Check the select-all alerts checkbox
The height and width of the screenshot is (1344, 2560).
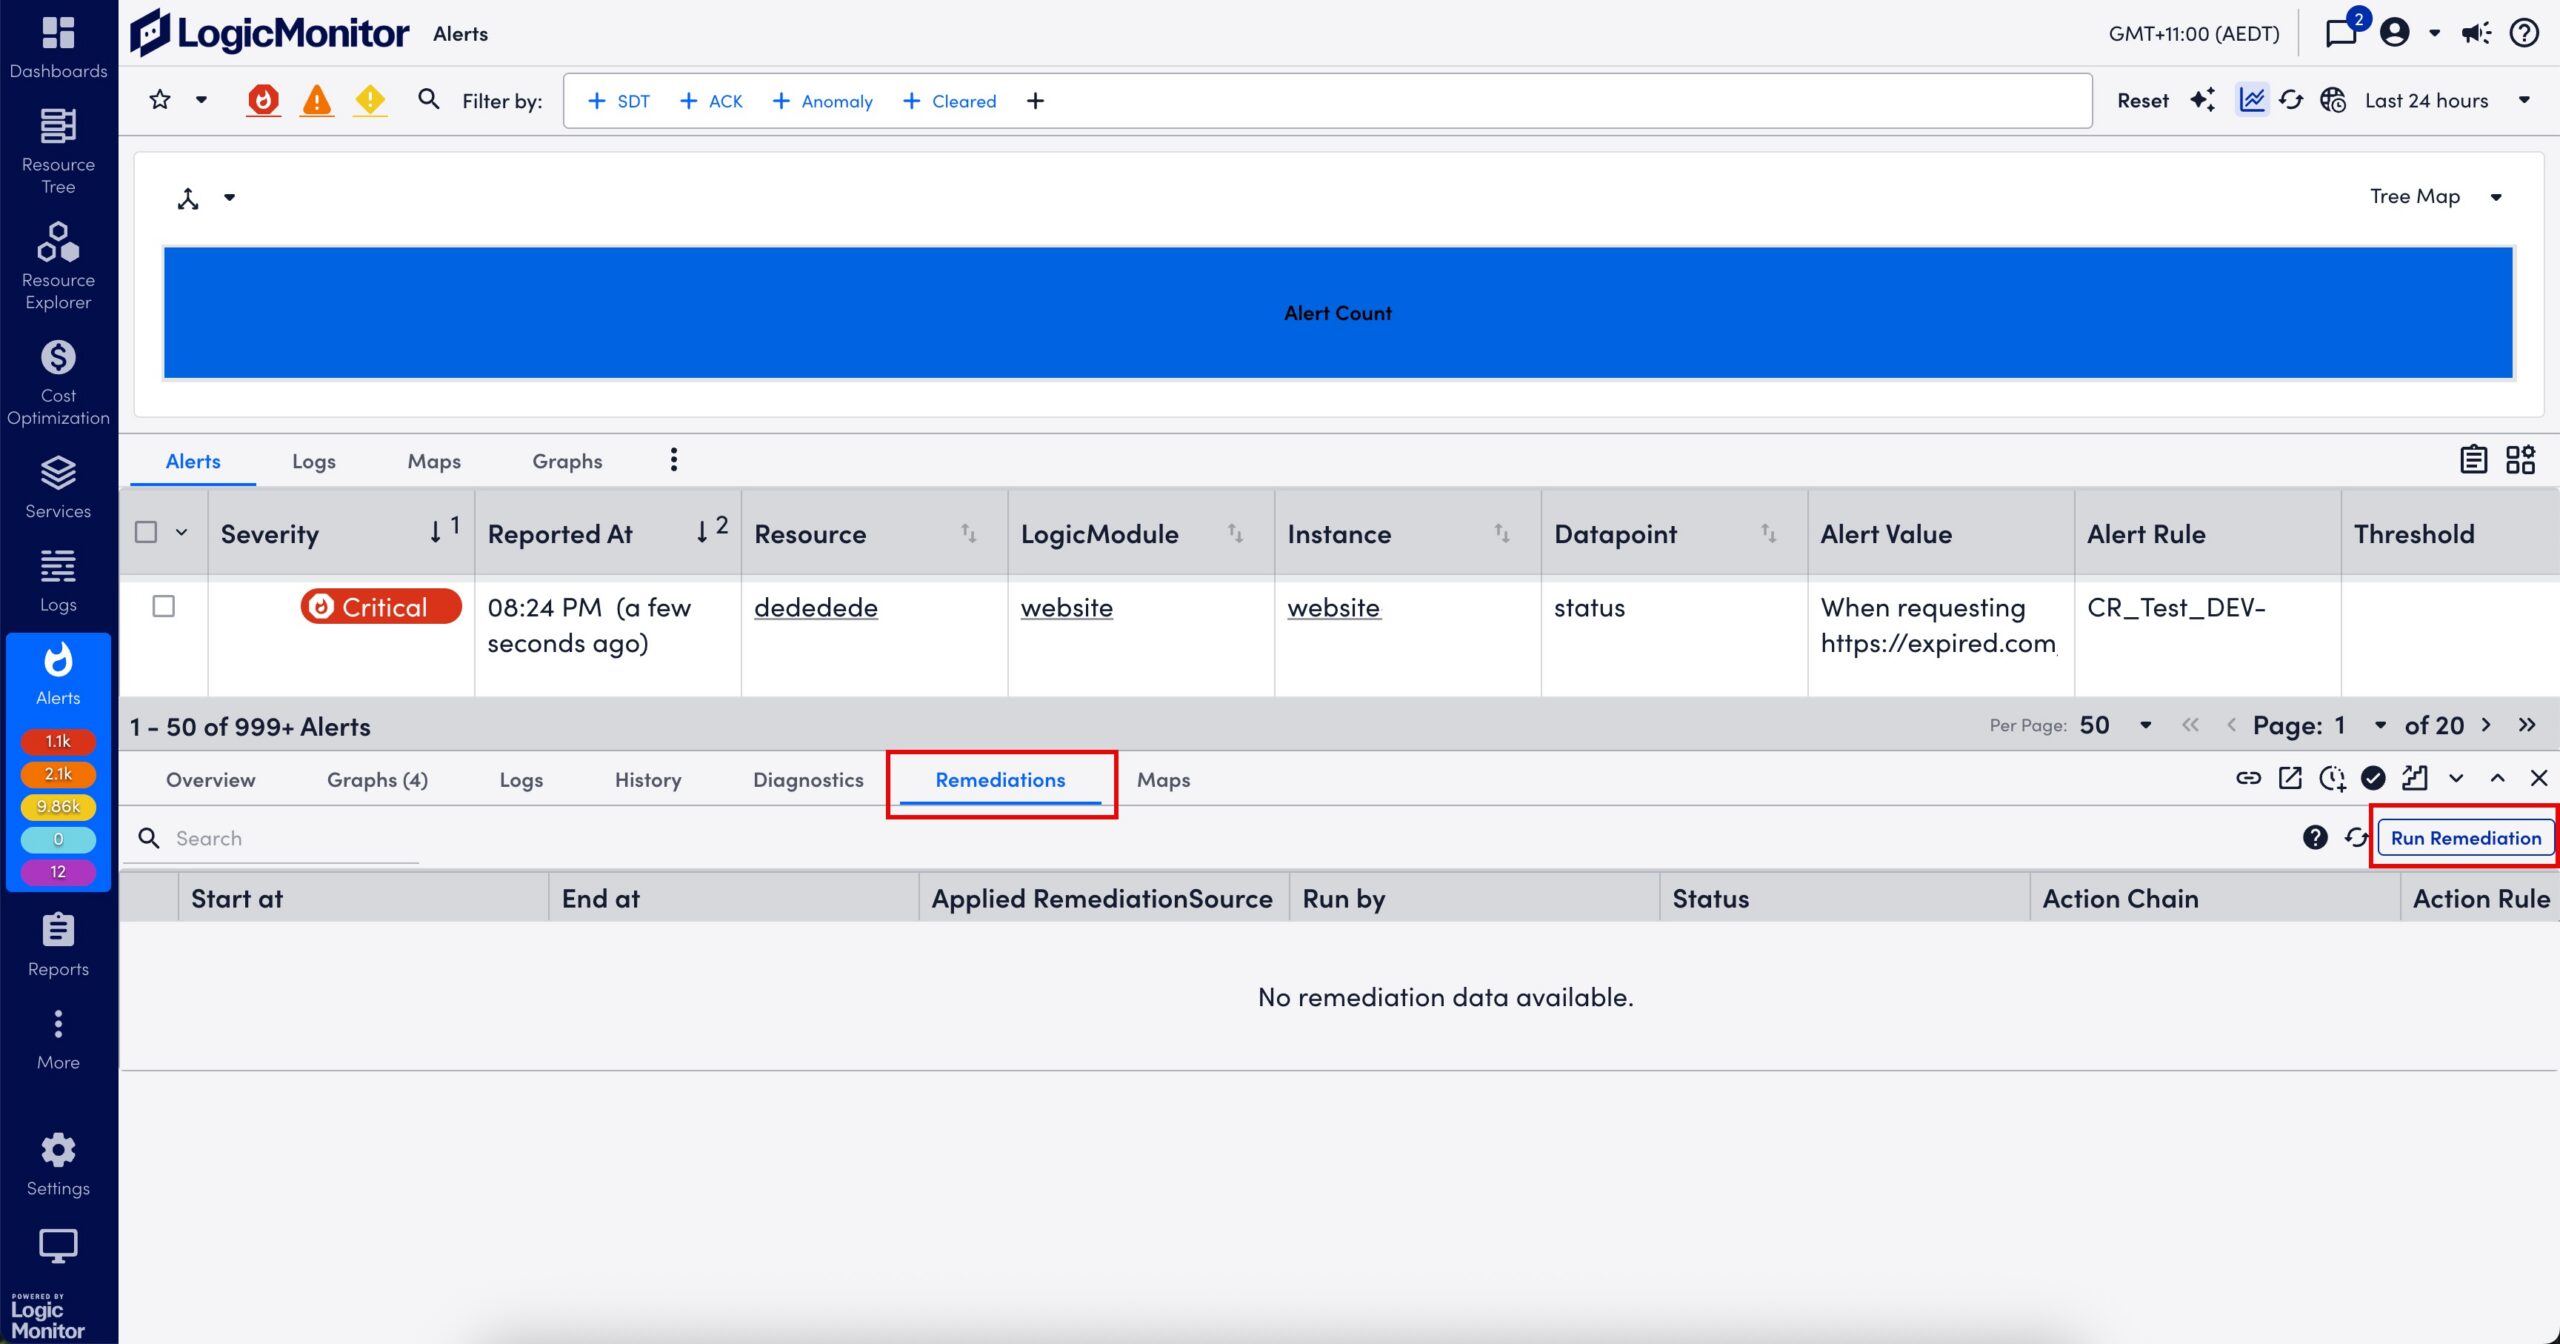146,532
